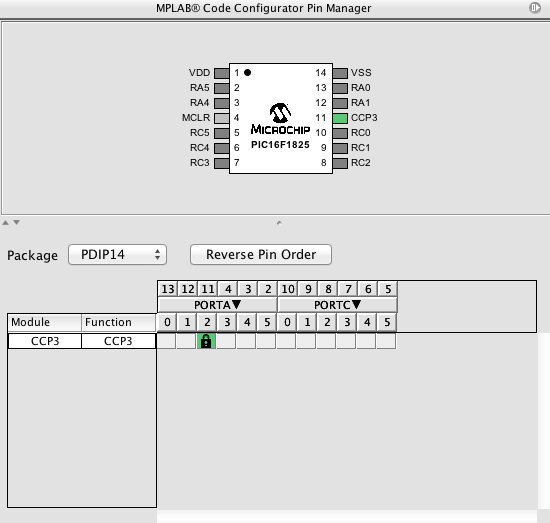The width and height of the screenshot is (550, 523).
Task: Select the RA0 pin box on chip
Action: tap(340, 88)
